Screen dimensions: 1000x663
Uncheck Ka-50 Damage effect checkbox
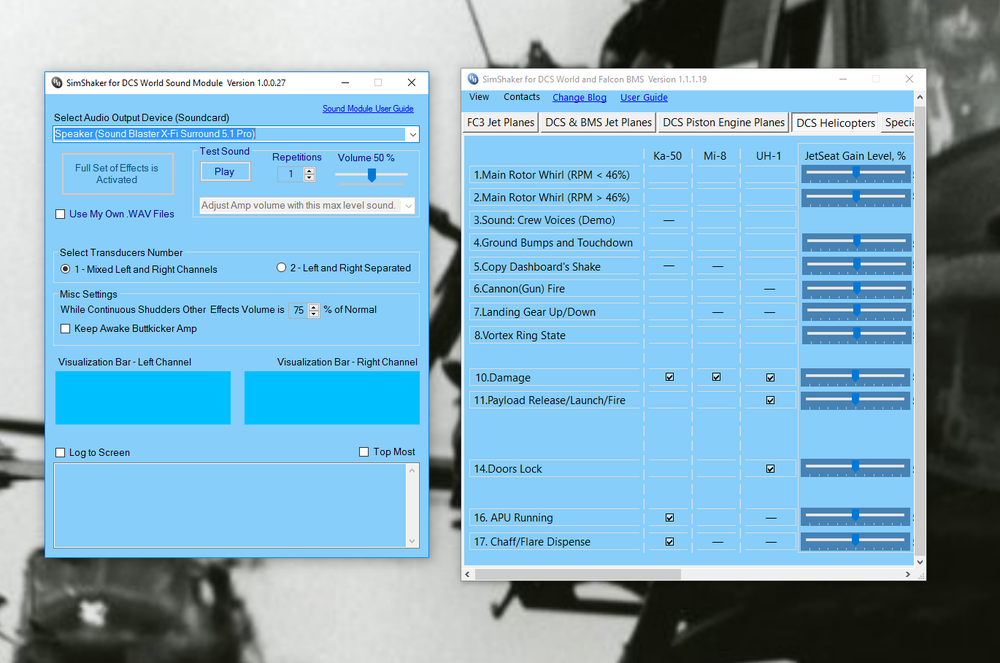coord(670,377)
